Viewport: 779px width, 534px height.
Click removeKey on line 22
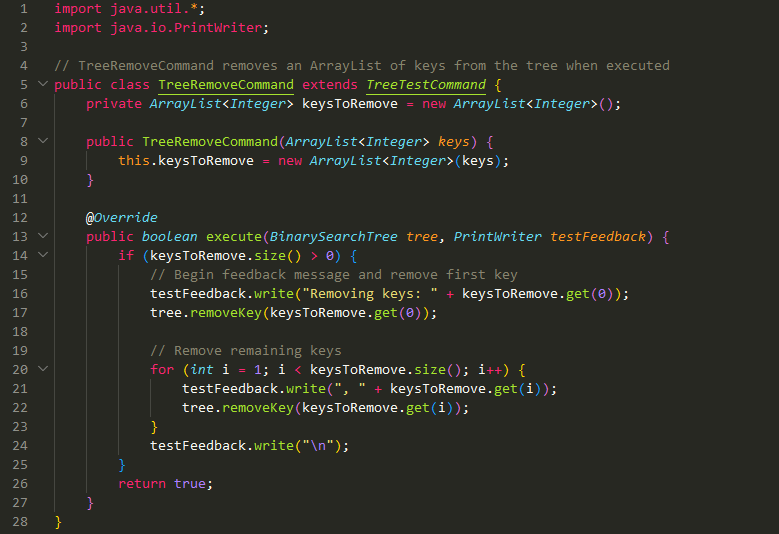[x=258, y=407]
